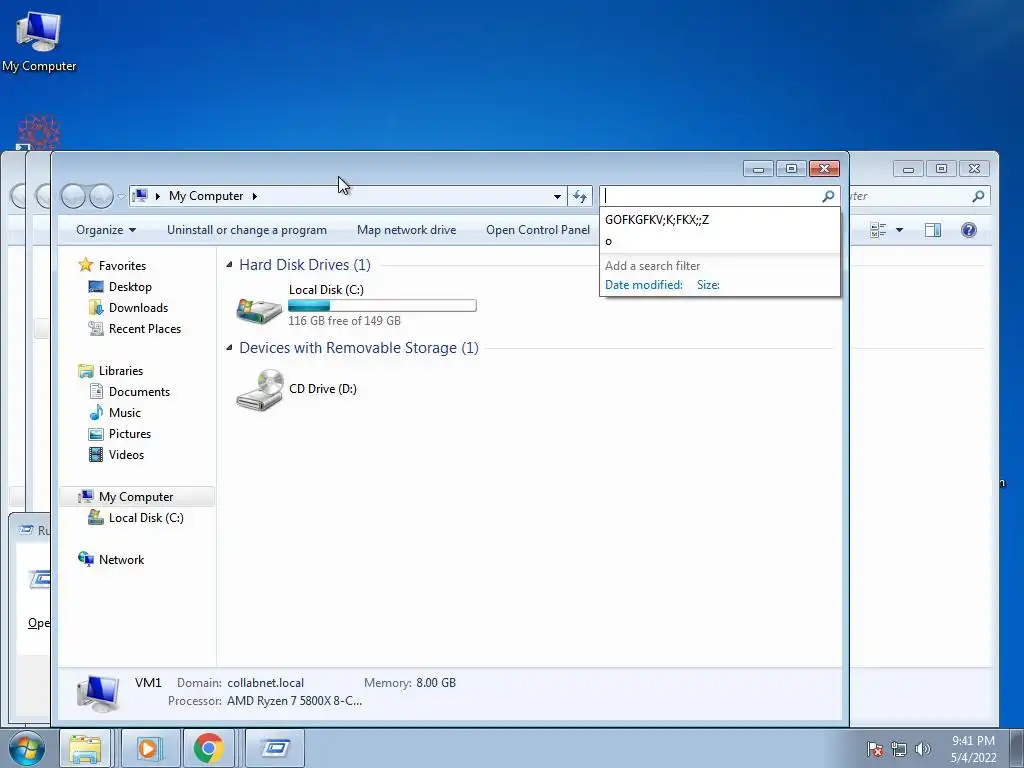Open Recent Places in Favorites
Image resolution: width=1024 pixels, height=768 pixels.
144,328
